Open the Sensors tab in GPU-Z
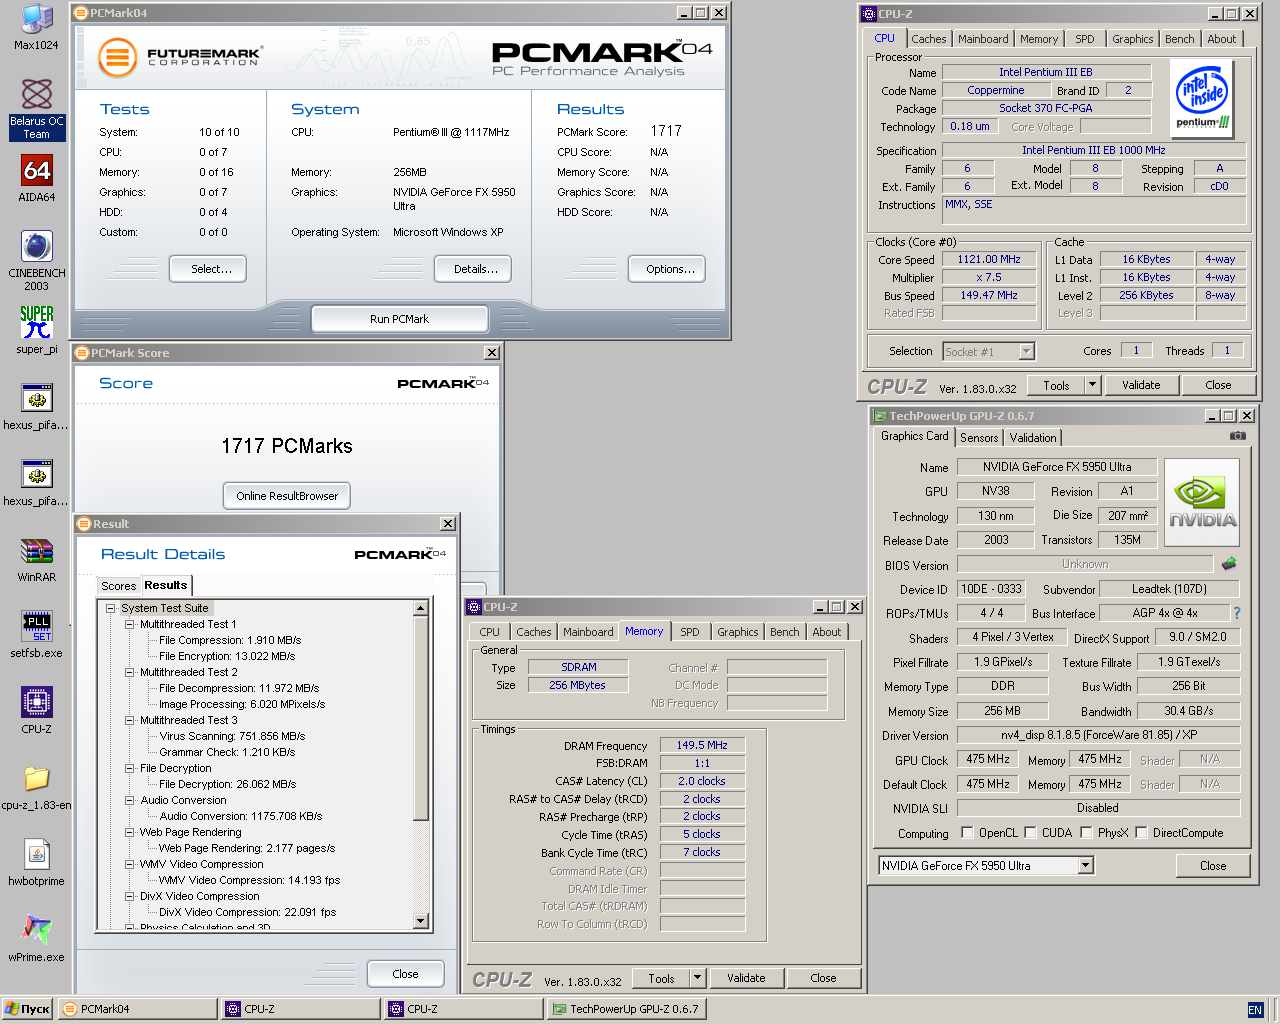The width and height of the screenshot is (1280, 1024). [979, 438]
